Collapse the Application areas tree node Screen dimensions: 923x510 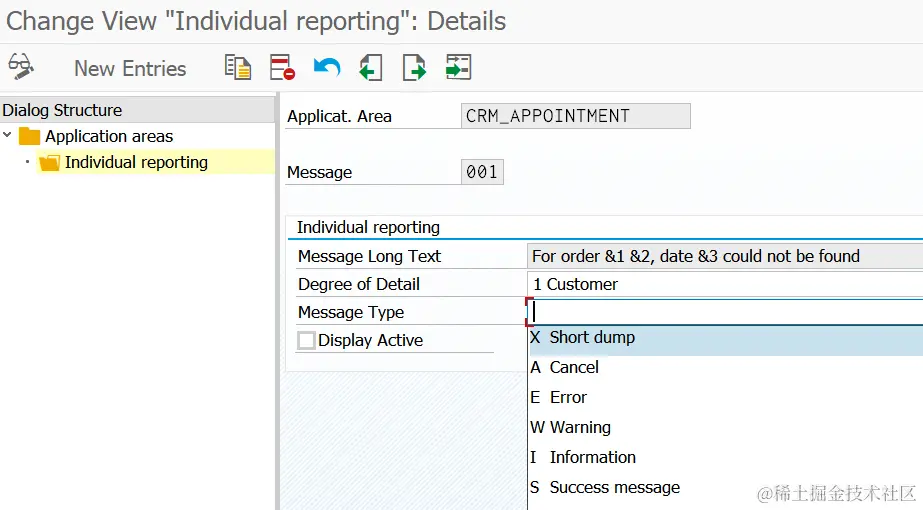click(x=7, y=135)
